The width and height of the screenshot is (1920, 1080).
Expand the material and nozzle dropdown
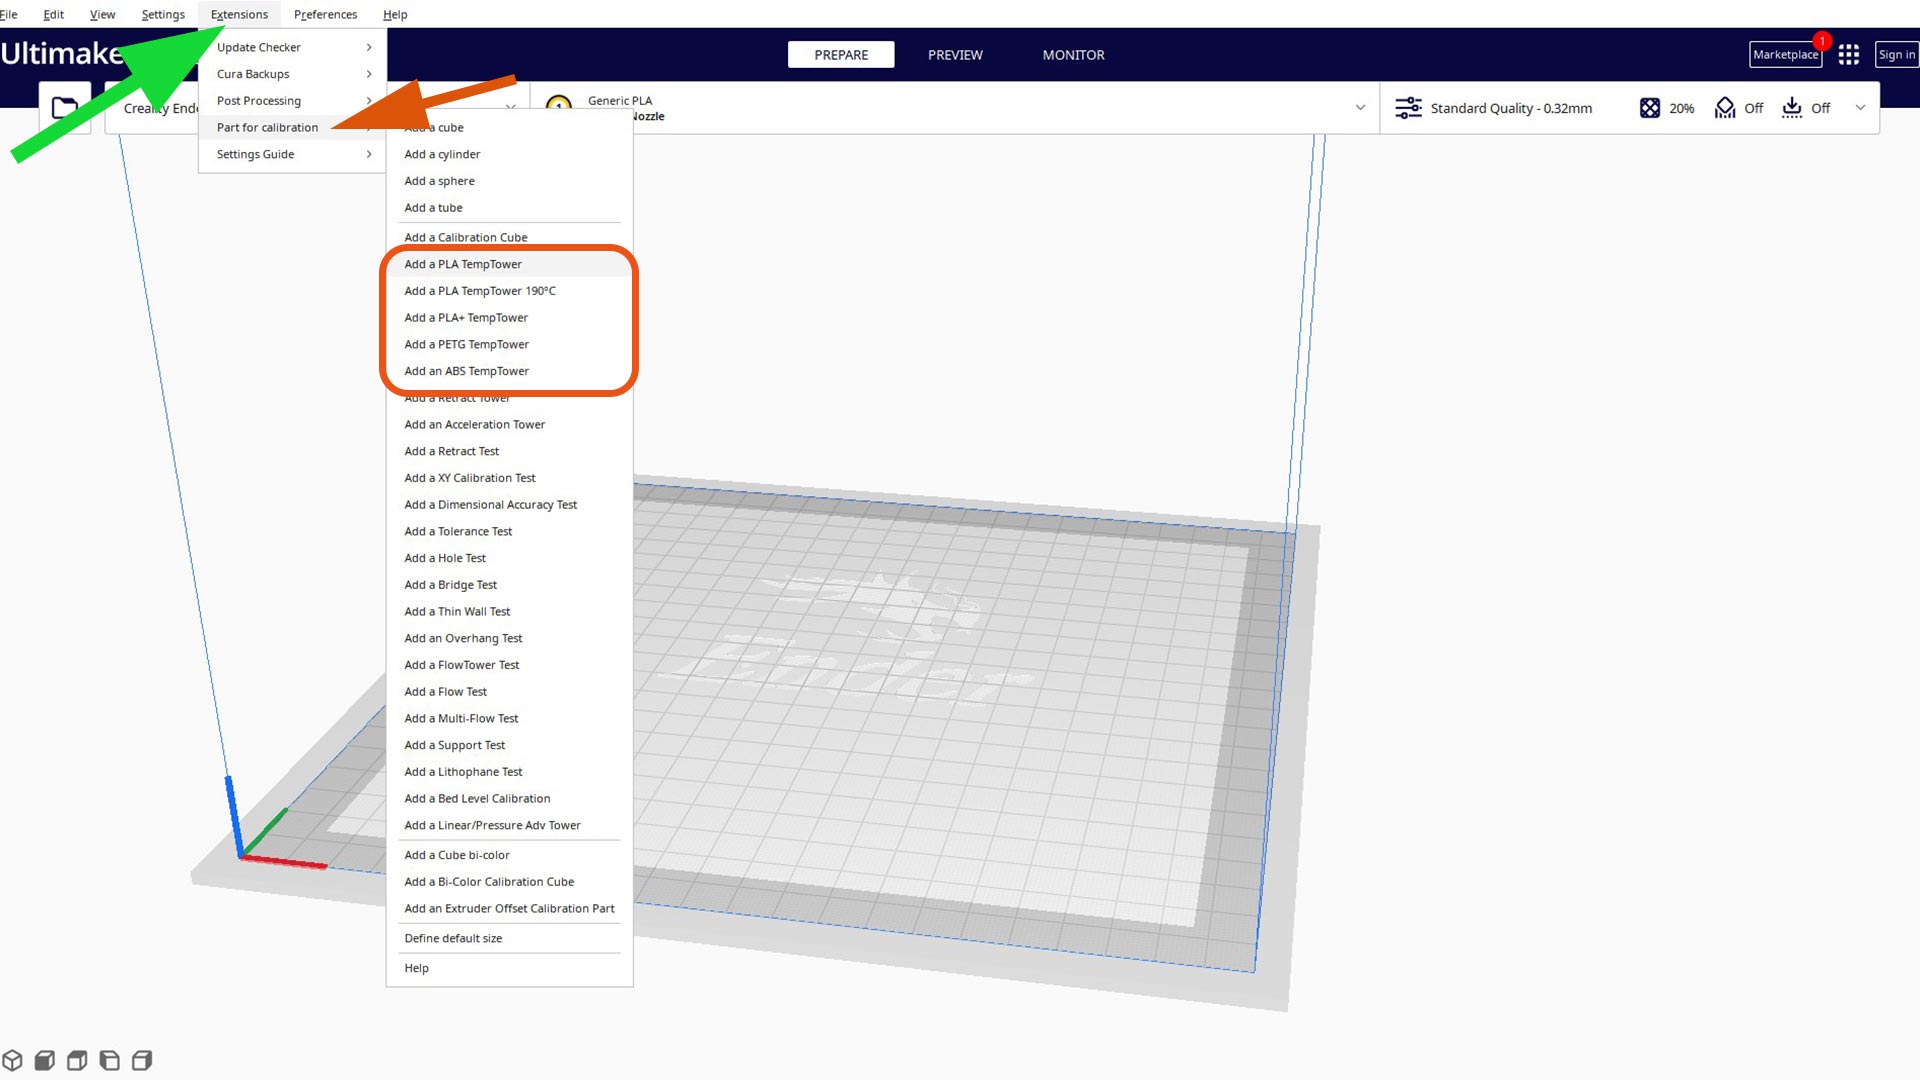(x=1360, y=108)
